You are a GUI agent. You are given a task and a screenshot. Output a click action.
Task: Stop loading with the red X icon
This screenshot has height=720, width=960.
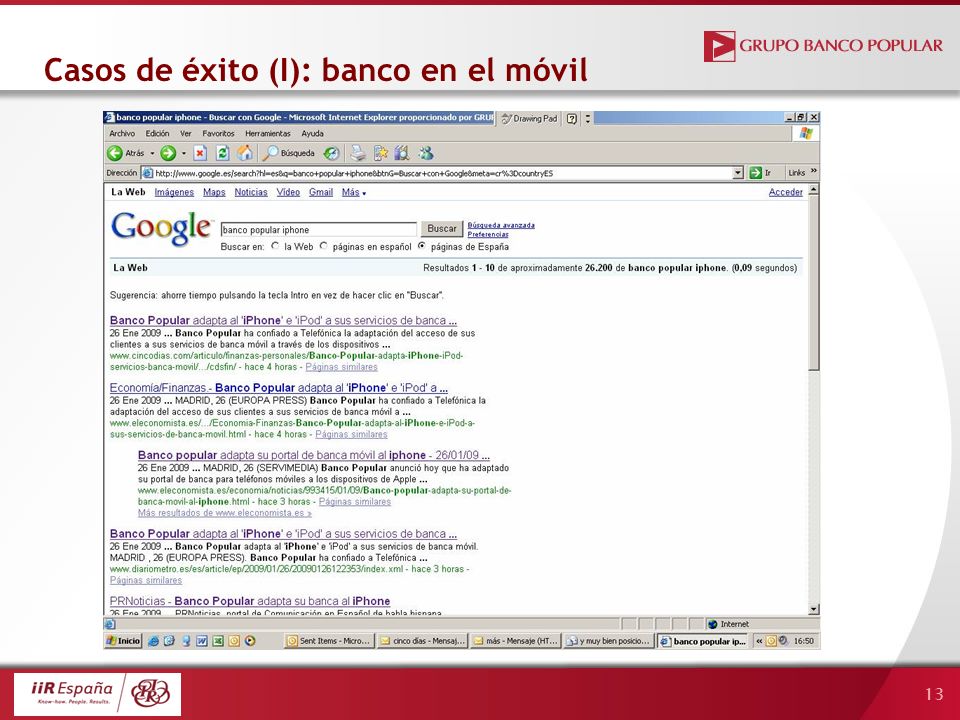200,153
